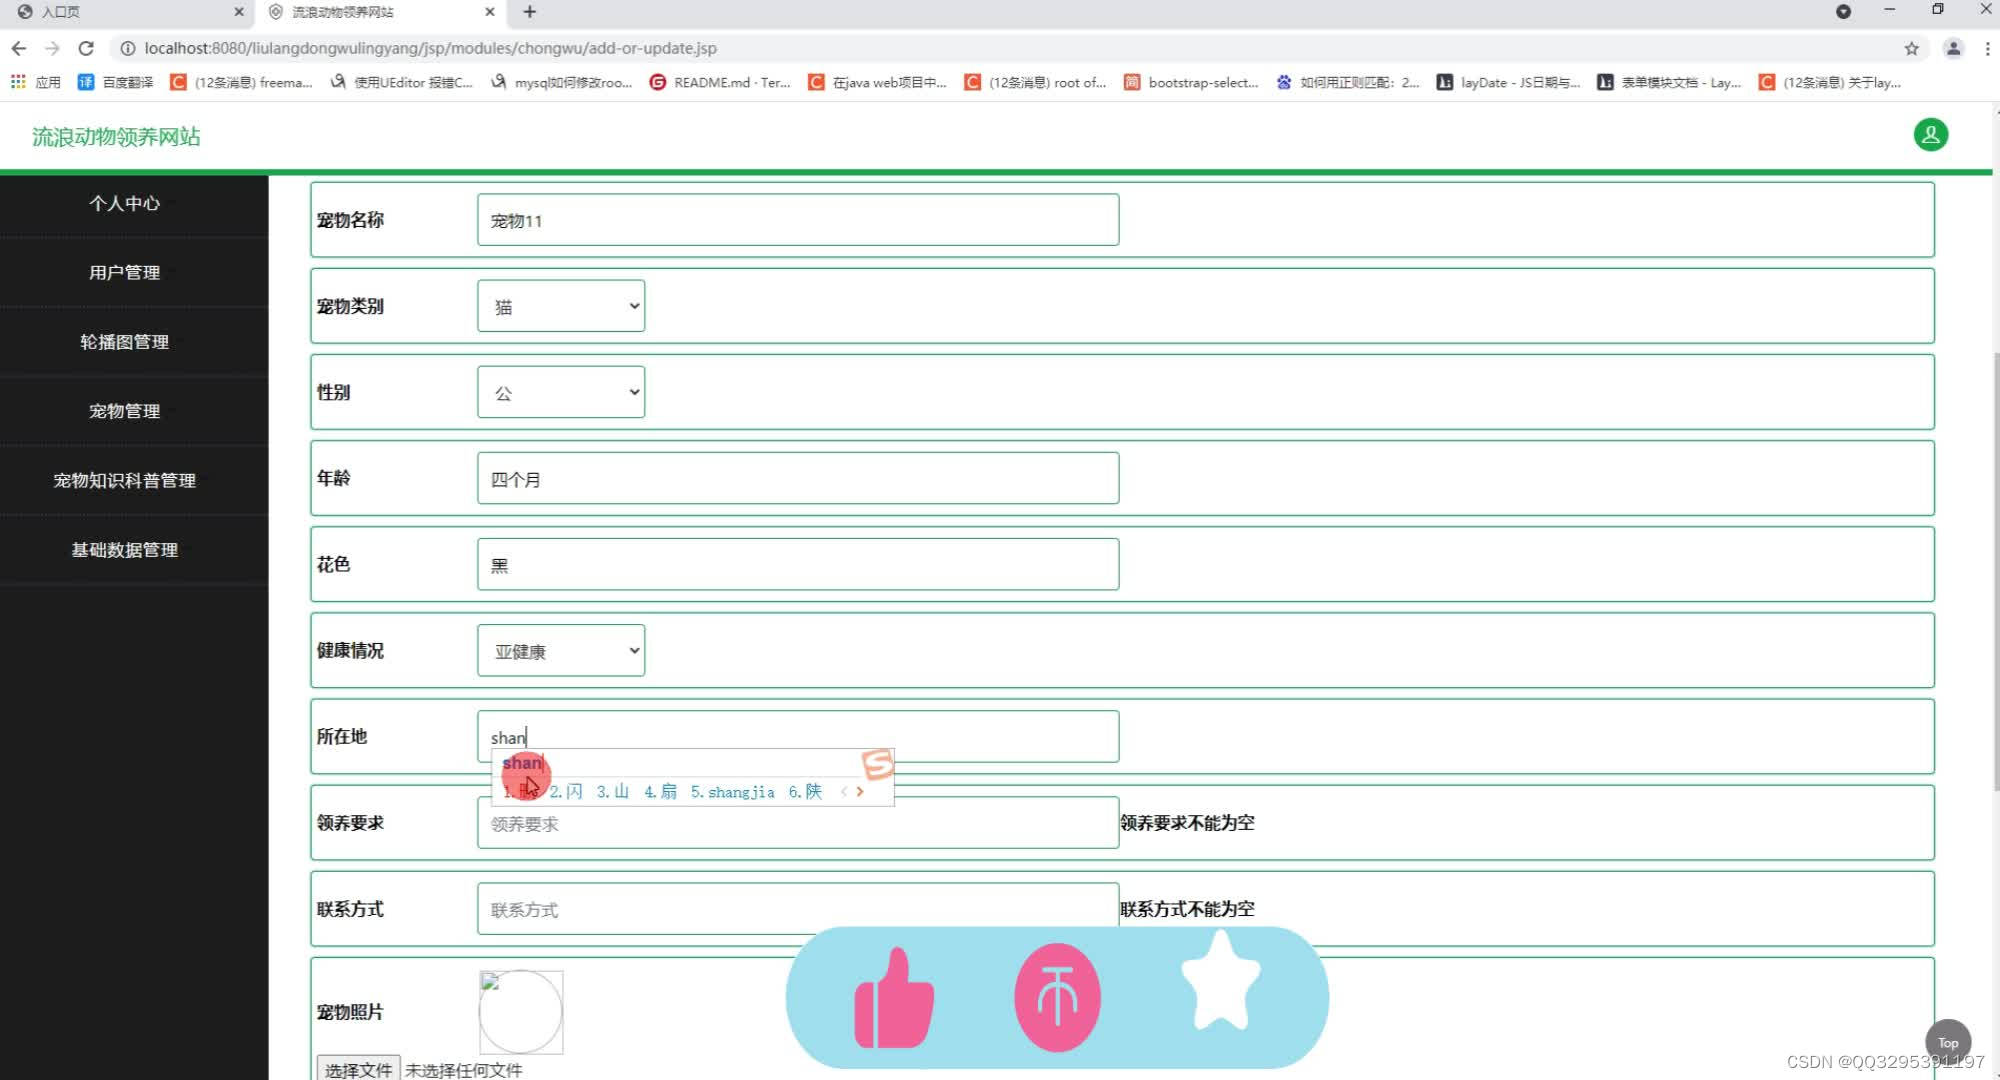
Task: Click the 宠物名称 input field
Action: click(x=798, y=220)
